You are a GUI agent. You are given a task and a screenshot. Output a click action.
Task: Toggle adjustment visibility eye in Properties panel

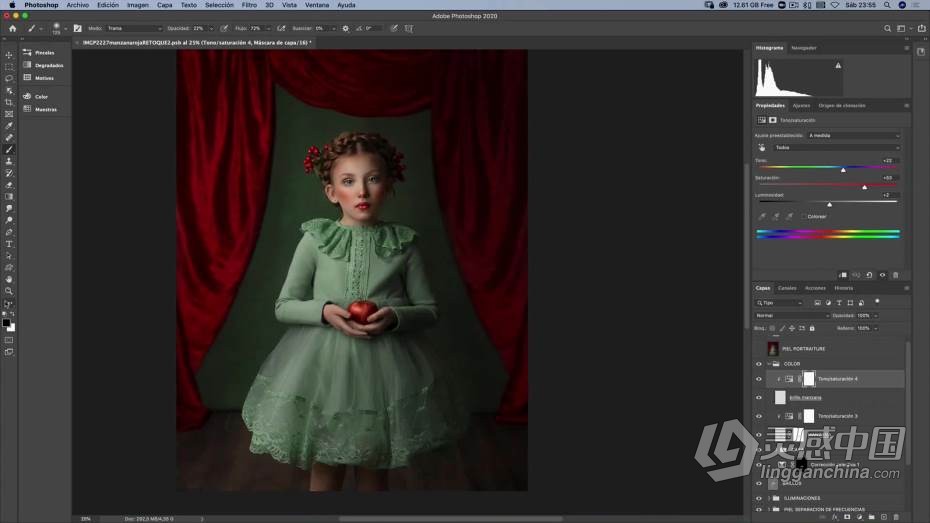point(883,275)
